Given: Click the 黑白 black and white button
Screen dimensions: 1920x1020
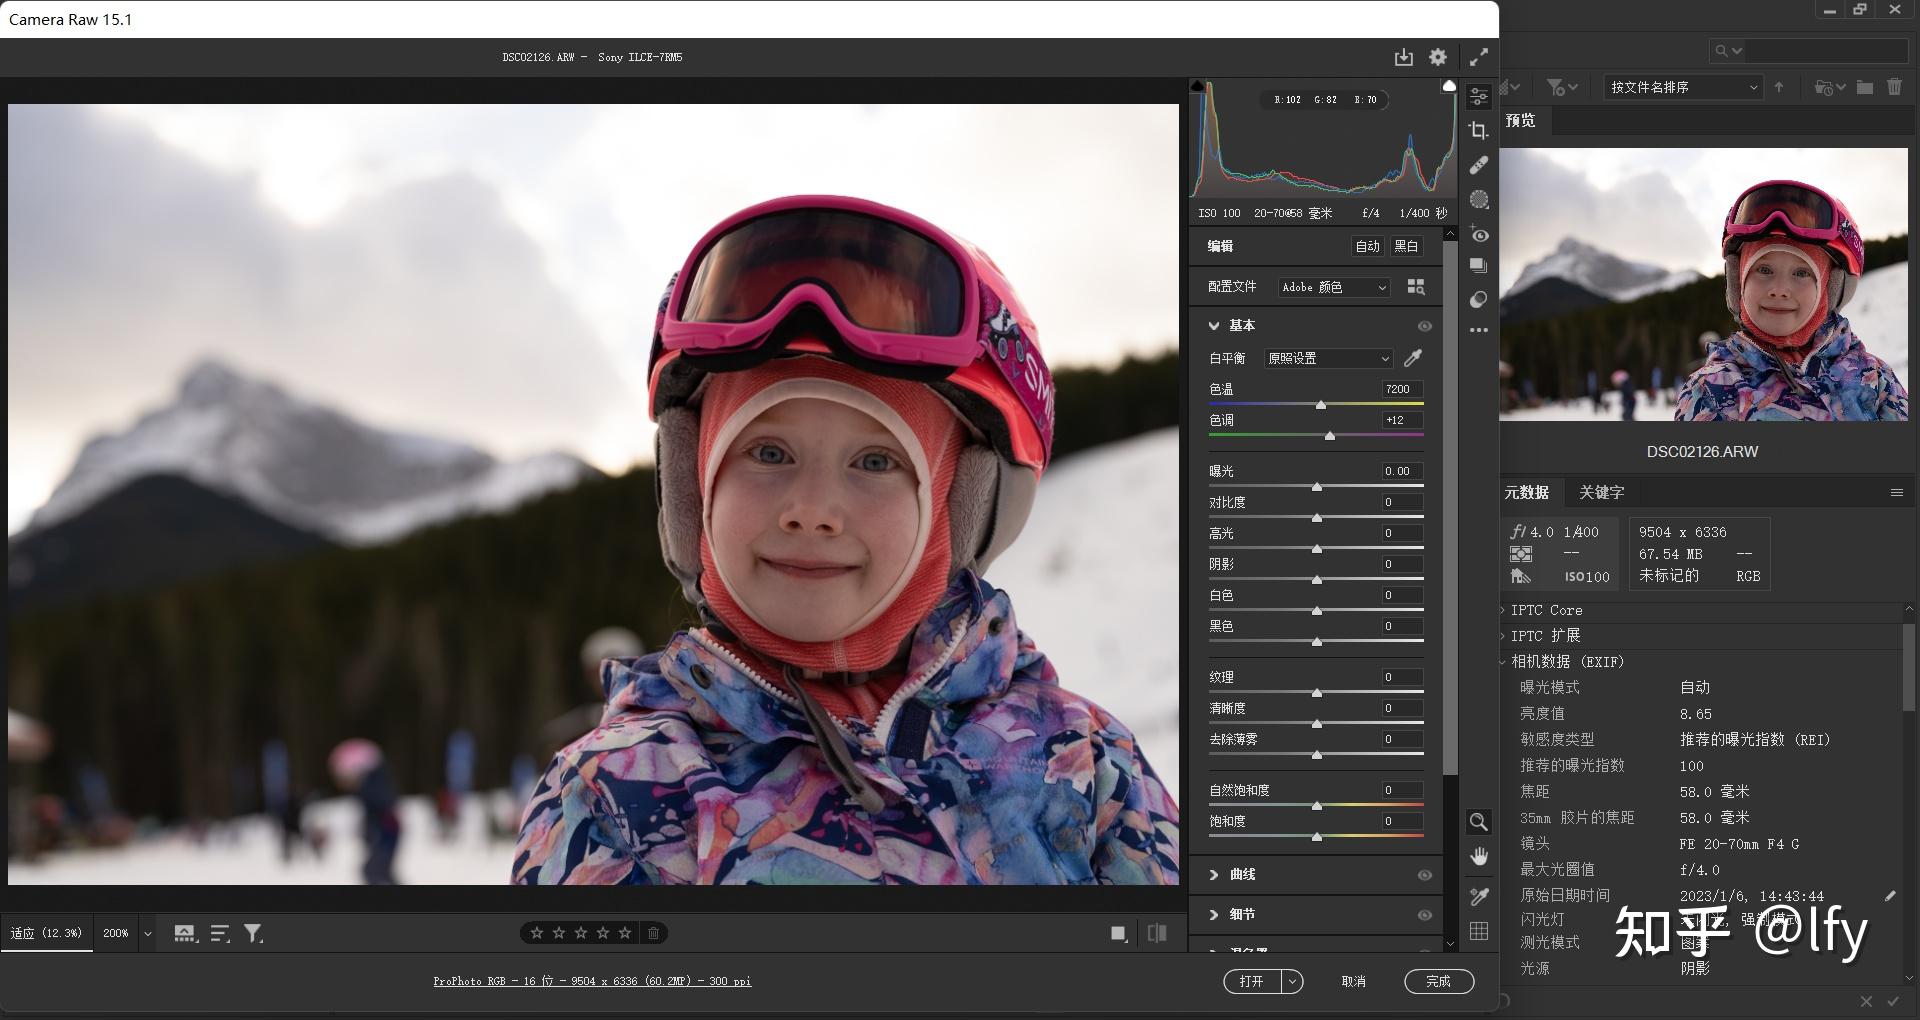Looking at the screenshot, I should click(x=1406, y=246).
